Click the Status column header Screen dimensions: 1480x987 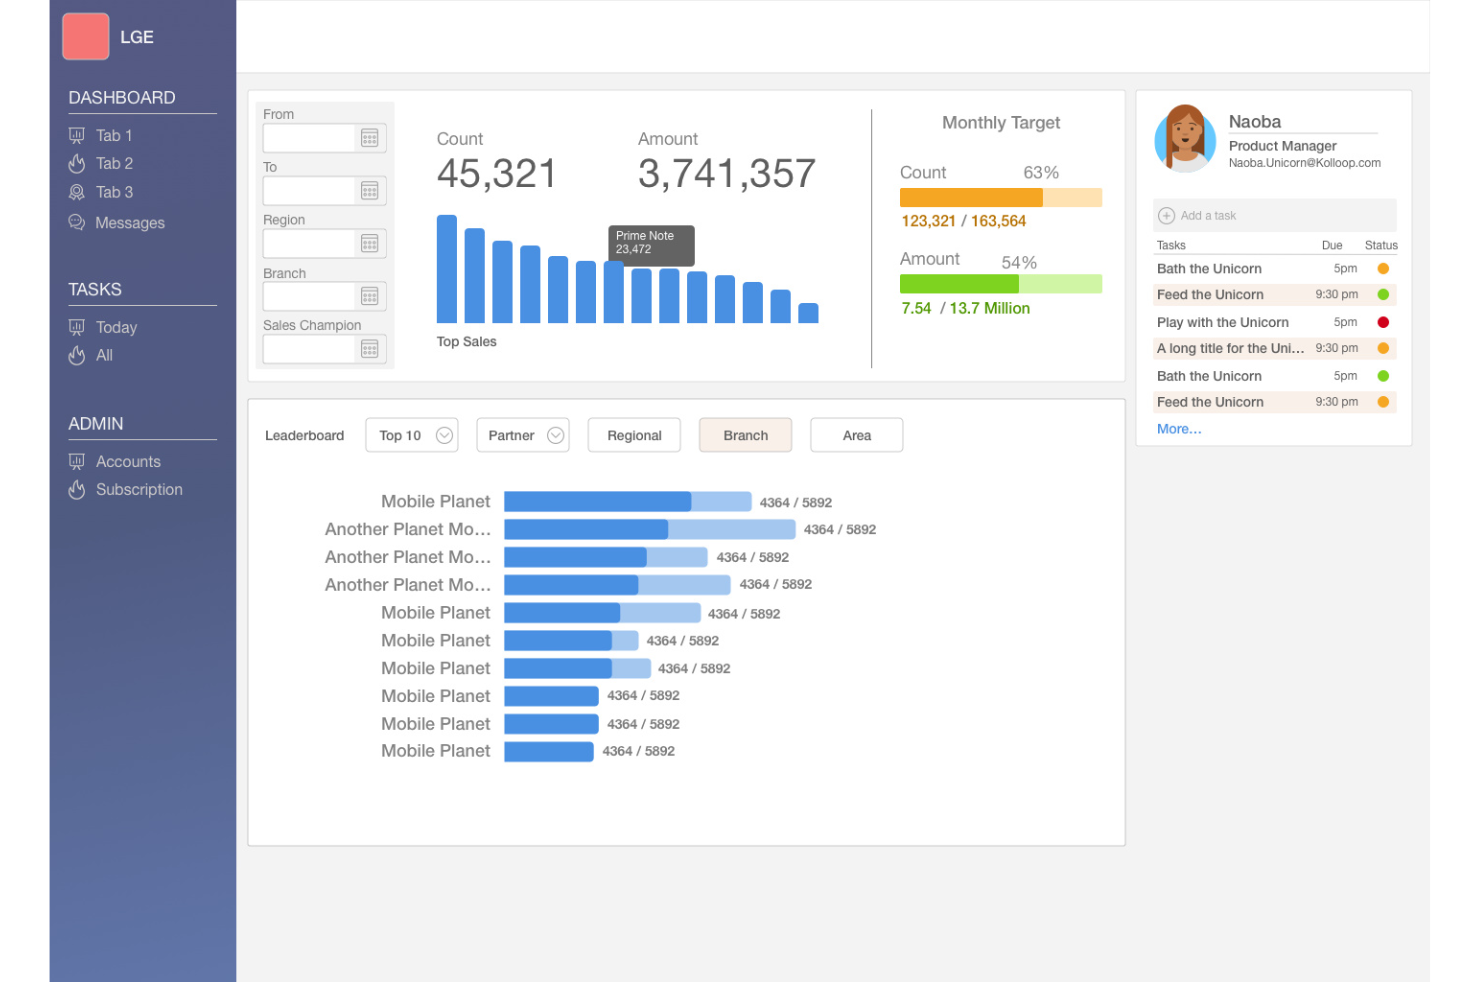tap(1381, 246)
